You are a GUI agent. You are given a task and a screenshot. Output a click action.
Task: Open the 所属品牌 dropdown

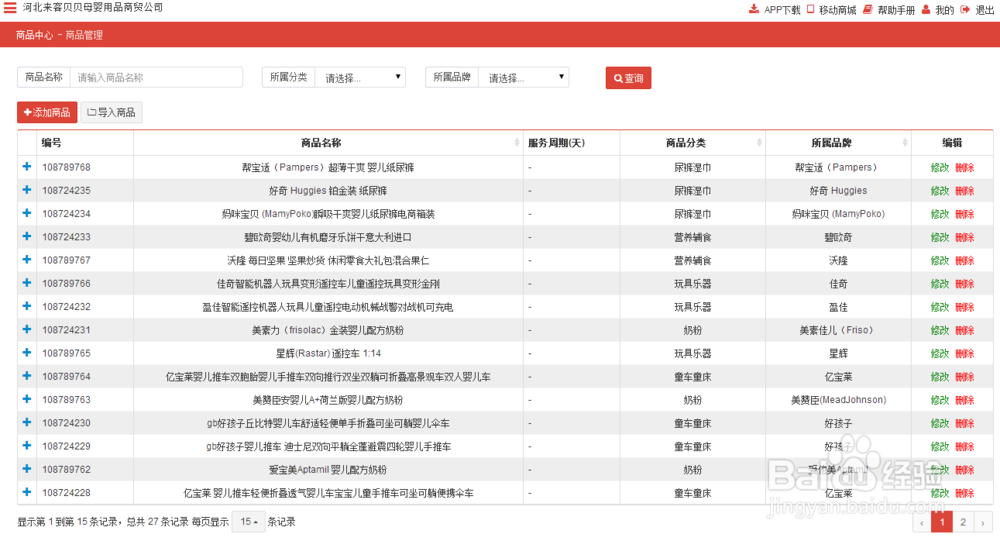[x=524, y=77]
